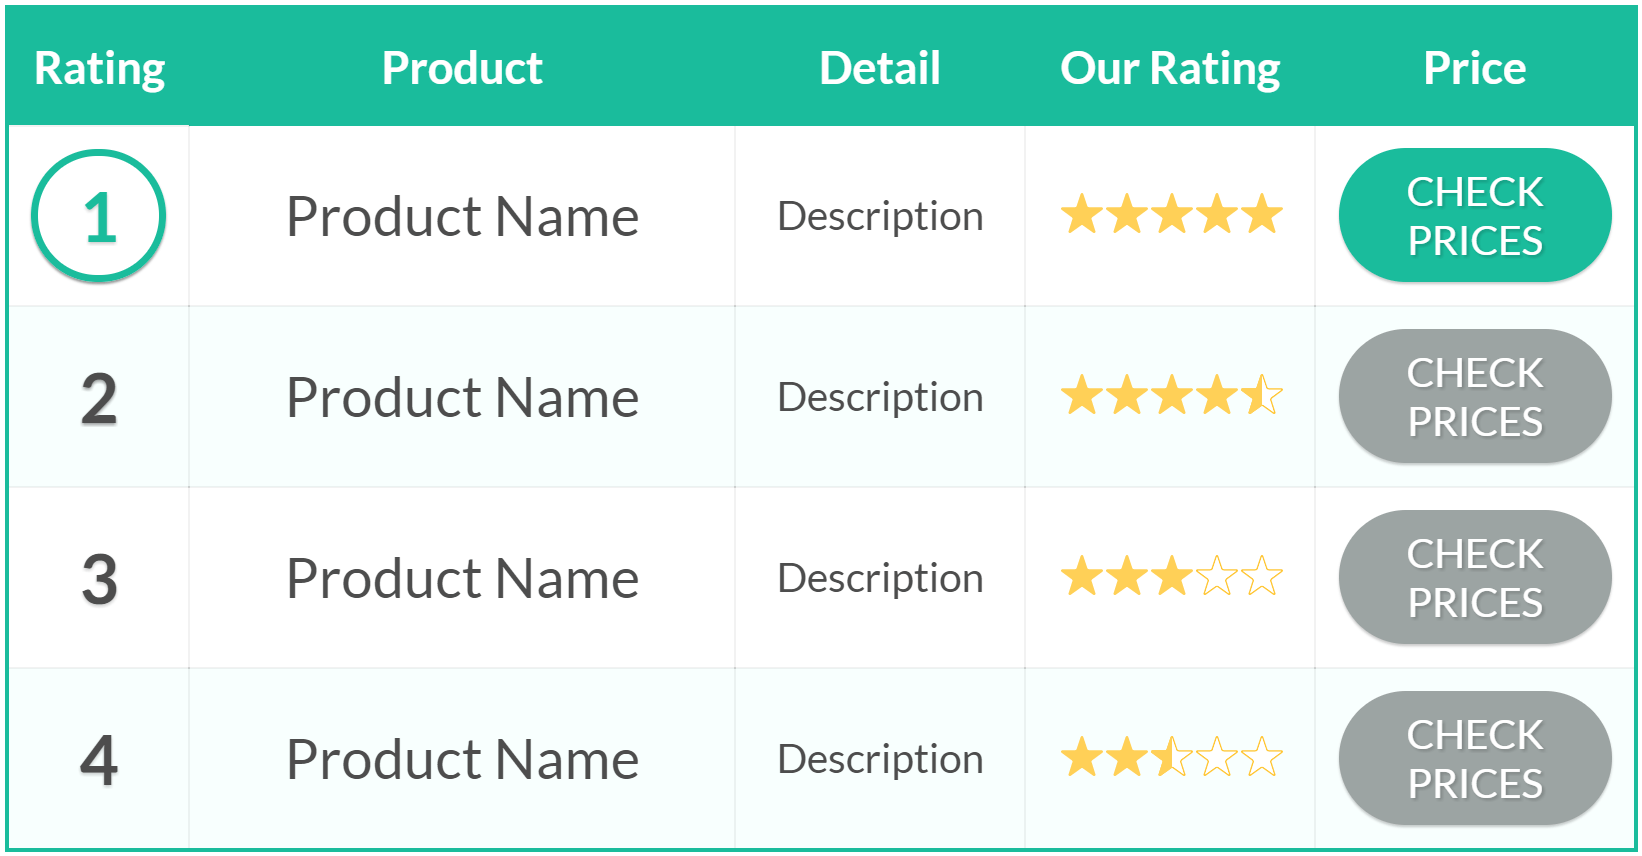Open the Product Name link in row 3
The image size is (1642, 856).
pyautogui.click(x=462, y=579)
